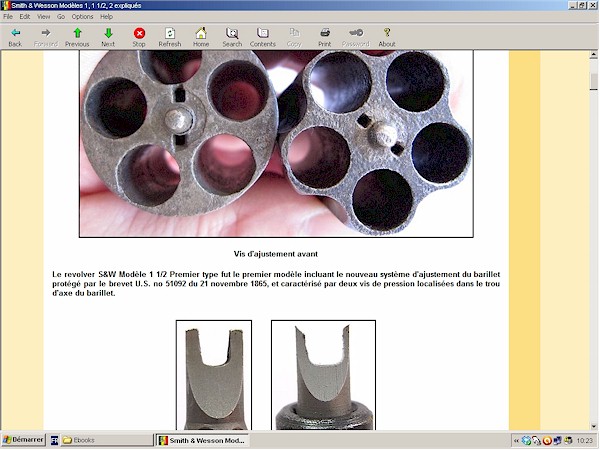Open the Options menu
The image size is (600, 450).
coord(82,16)
